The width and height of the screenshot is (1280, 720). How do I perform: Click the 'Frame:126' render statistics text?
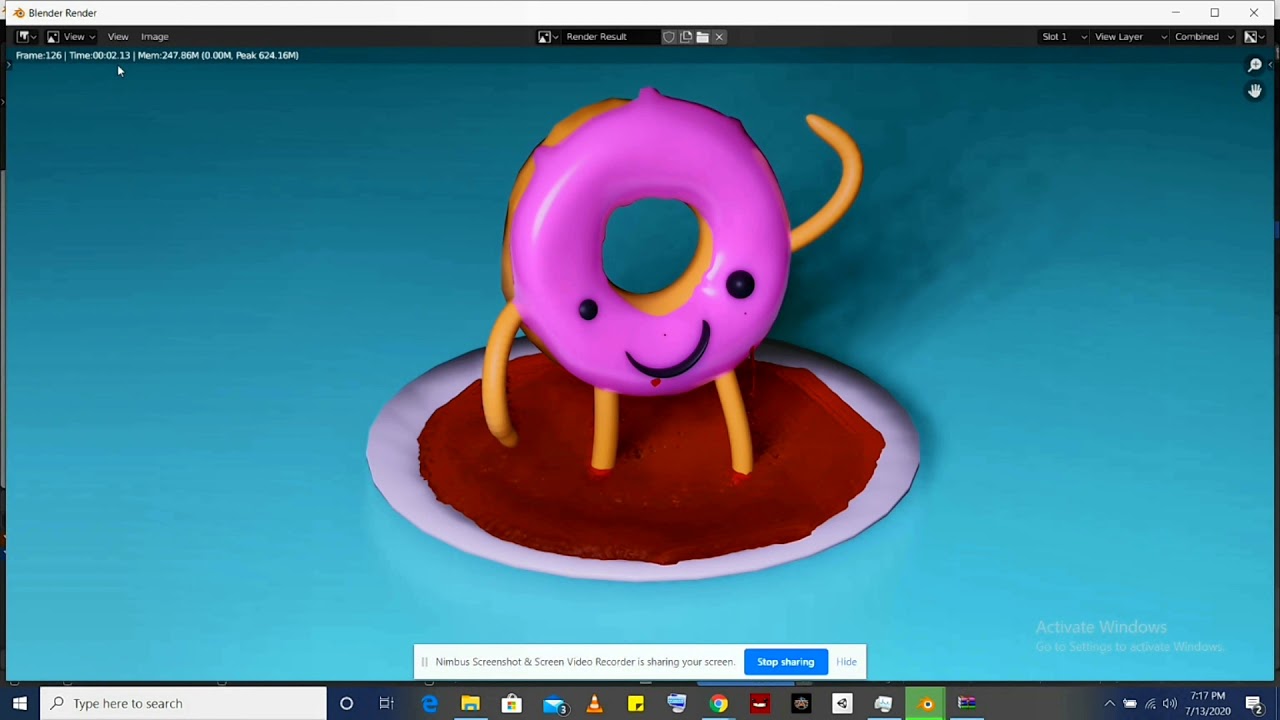[x=39, y=55]
